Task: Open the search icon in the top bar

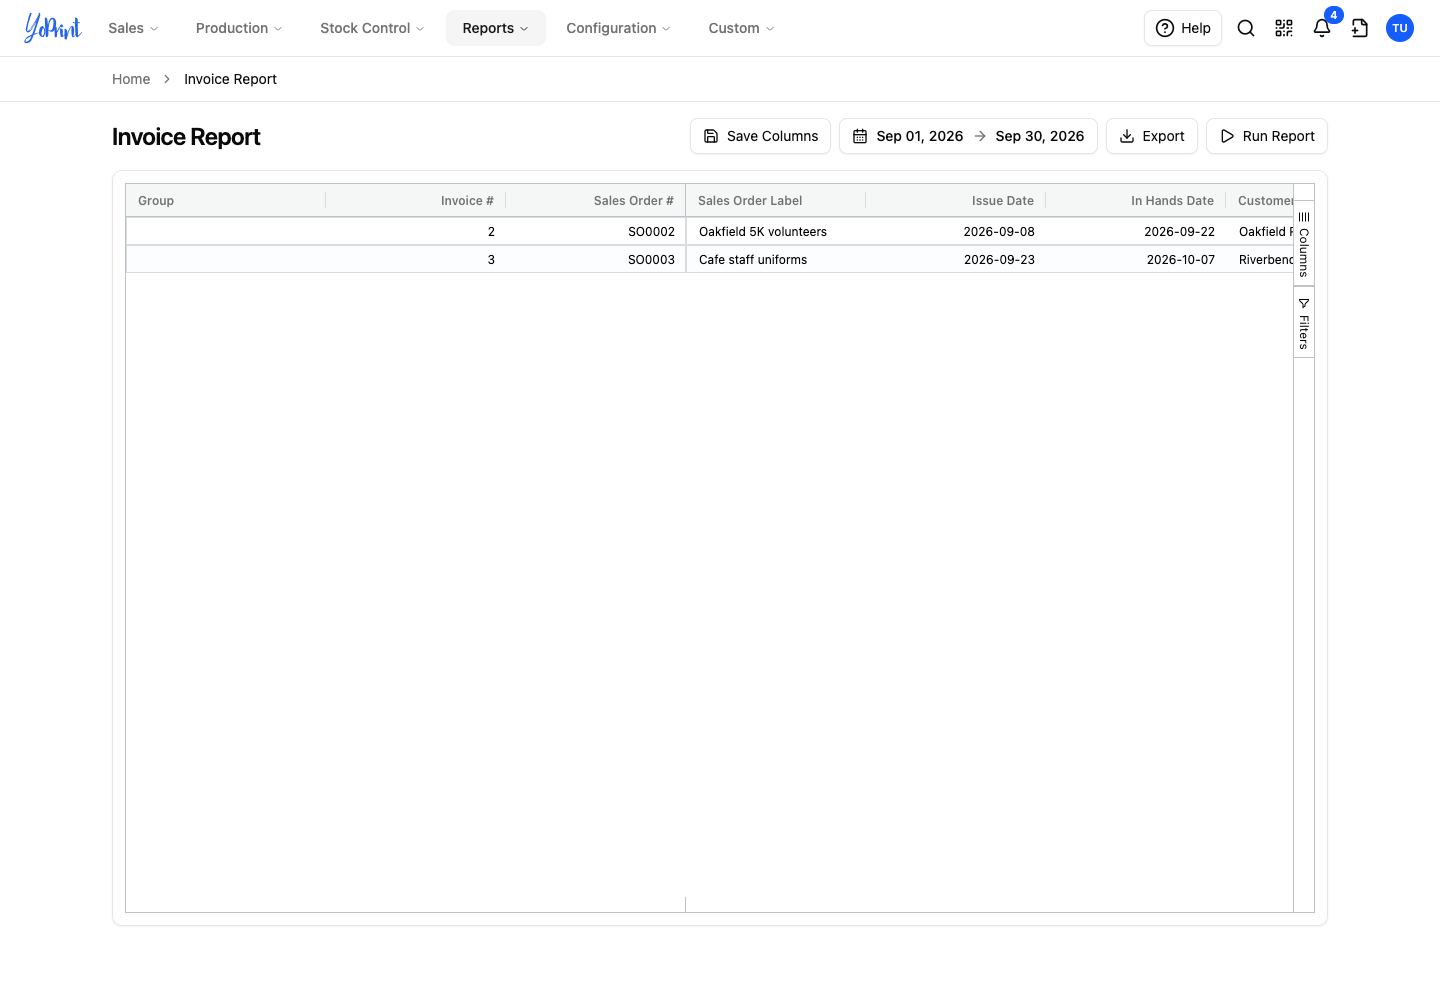Action: [1246, 28]
